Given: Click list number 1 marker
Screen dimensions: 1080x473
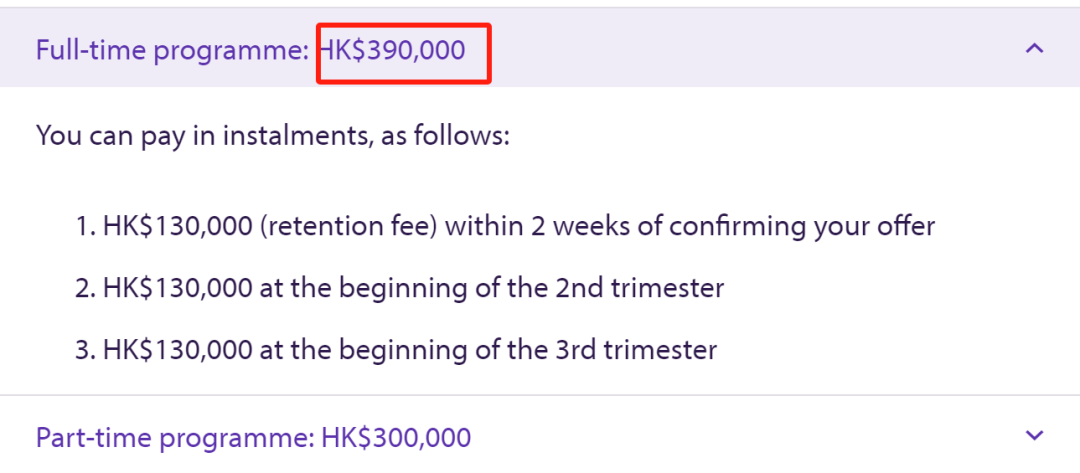Looking at the screenshot, I should pyautogui.click(x=85, y=226).
